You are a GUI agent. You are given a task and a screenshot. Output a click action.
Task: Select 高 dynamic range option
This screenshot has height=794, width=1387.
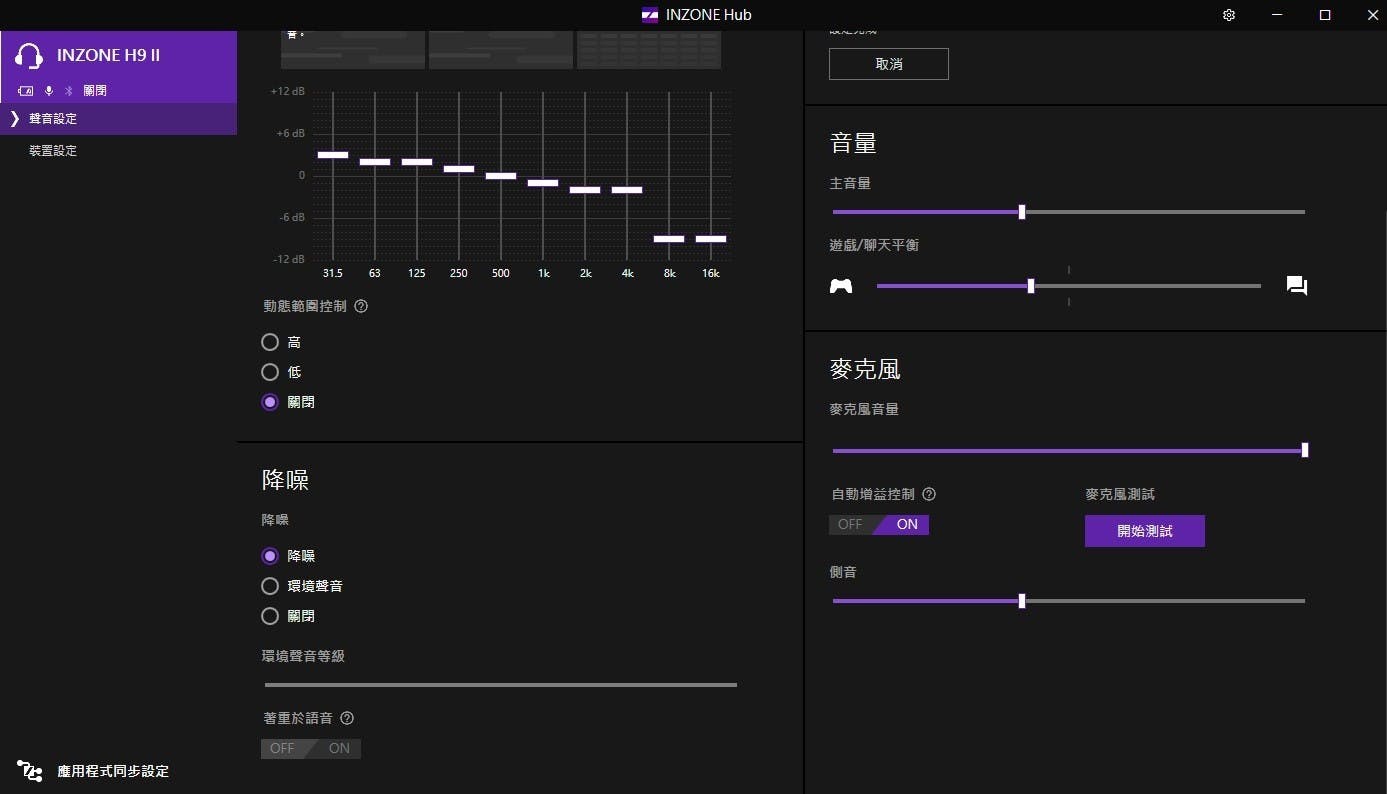(270, 342)
